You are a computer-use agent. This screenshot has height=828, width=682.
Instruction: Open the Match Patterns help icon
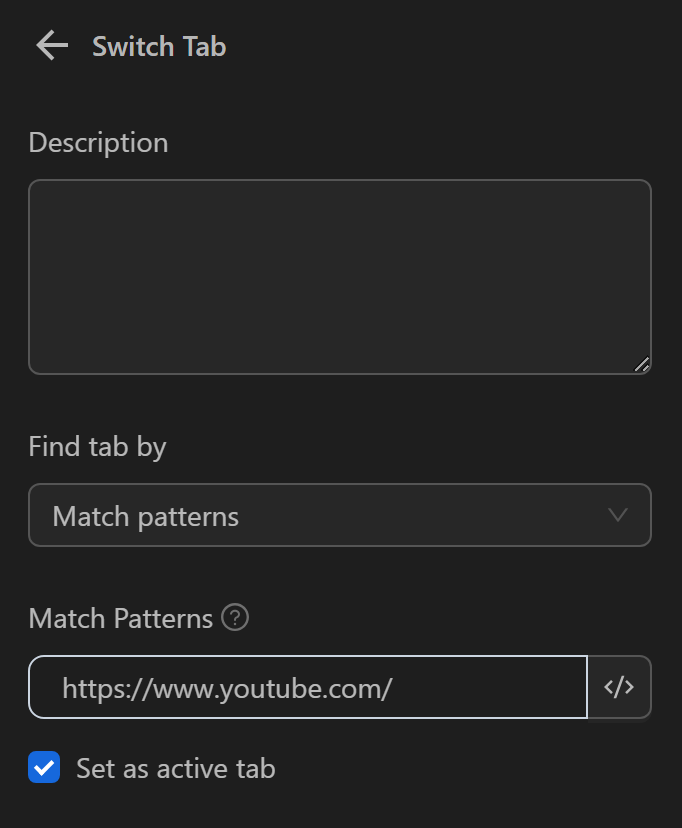(x=235, y=618)
